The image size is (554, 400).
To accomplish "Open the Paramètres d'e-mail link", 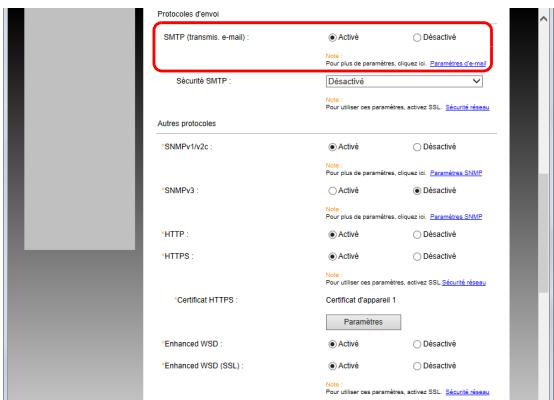I will coord(458,64).
